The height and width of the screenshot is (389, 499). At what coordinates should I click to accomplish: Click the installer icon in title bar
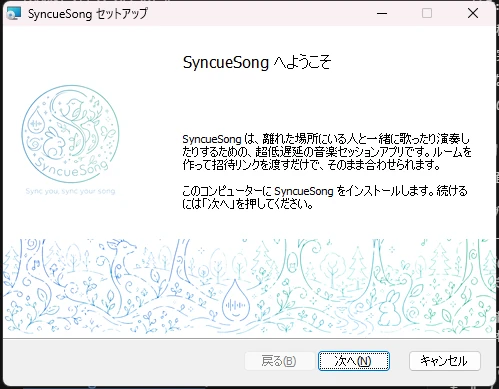tap(14, 13)
